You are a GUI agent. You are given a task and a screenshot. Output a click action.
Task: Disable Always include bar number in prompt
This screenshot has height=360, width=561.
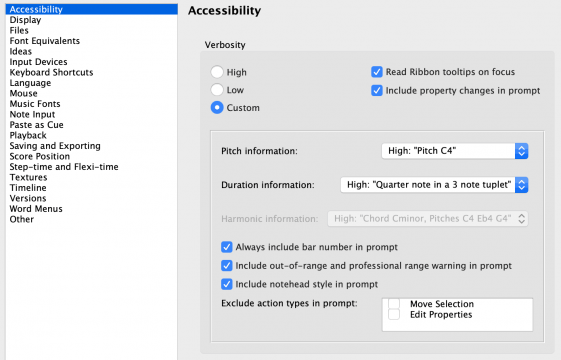click(x=226, y=247)
